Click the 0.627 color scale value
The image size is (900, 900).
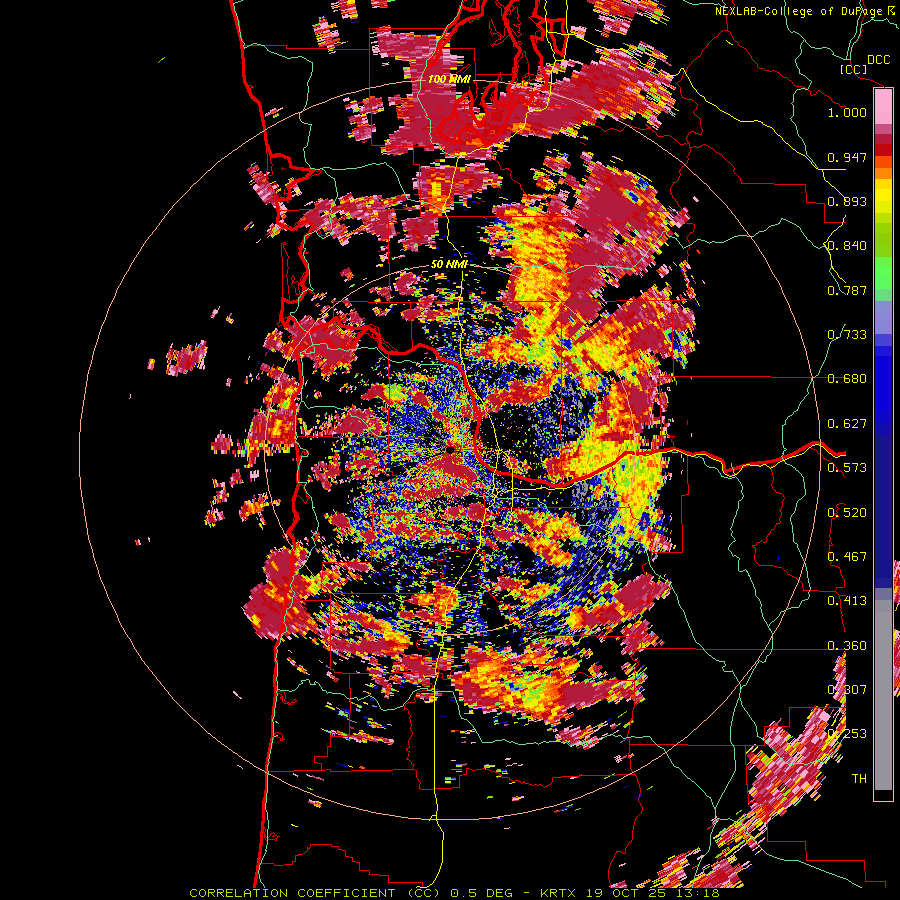[x=847, y=424]
